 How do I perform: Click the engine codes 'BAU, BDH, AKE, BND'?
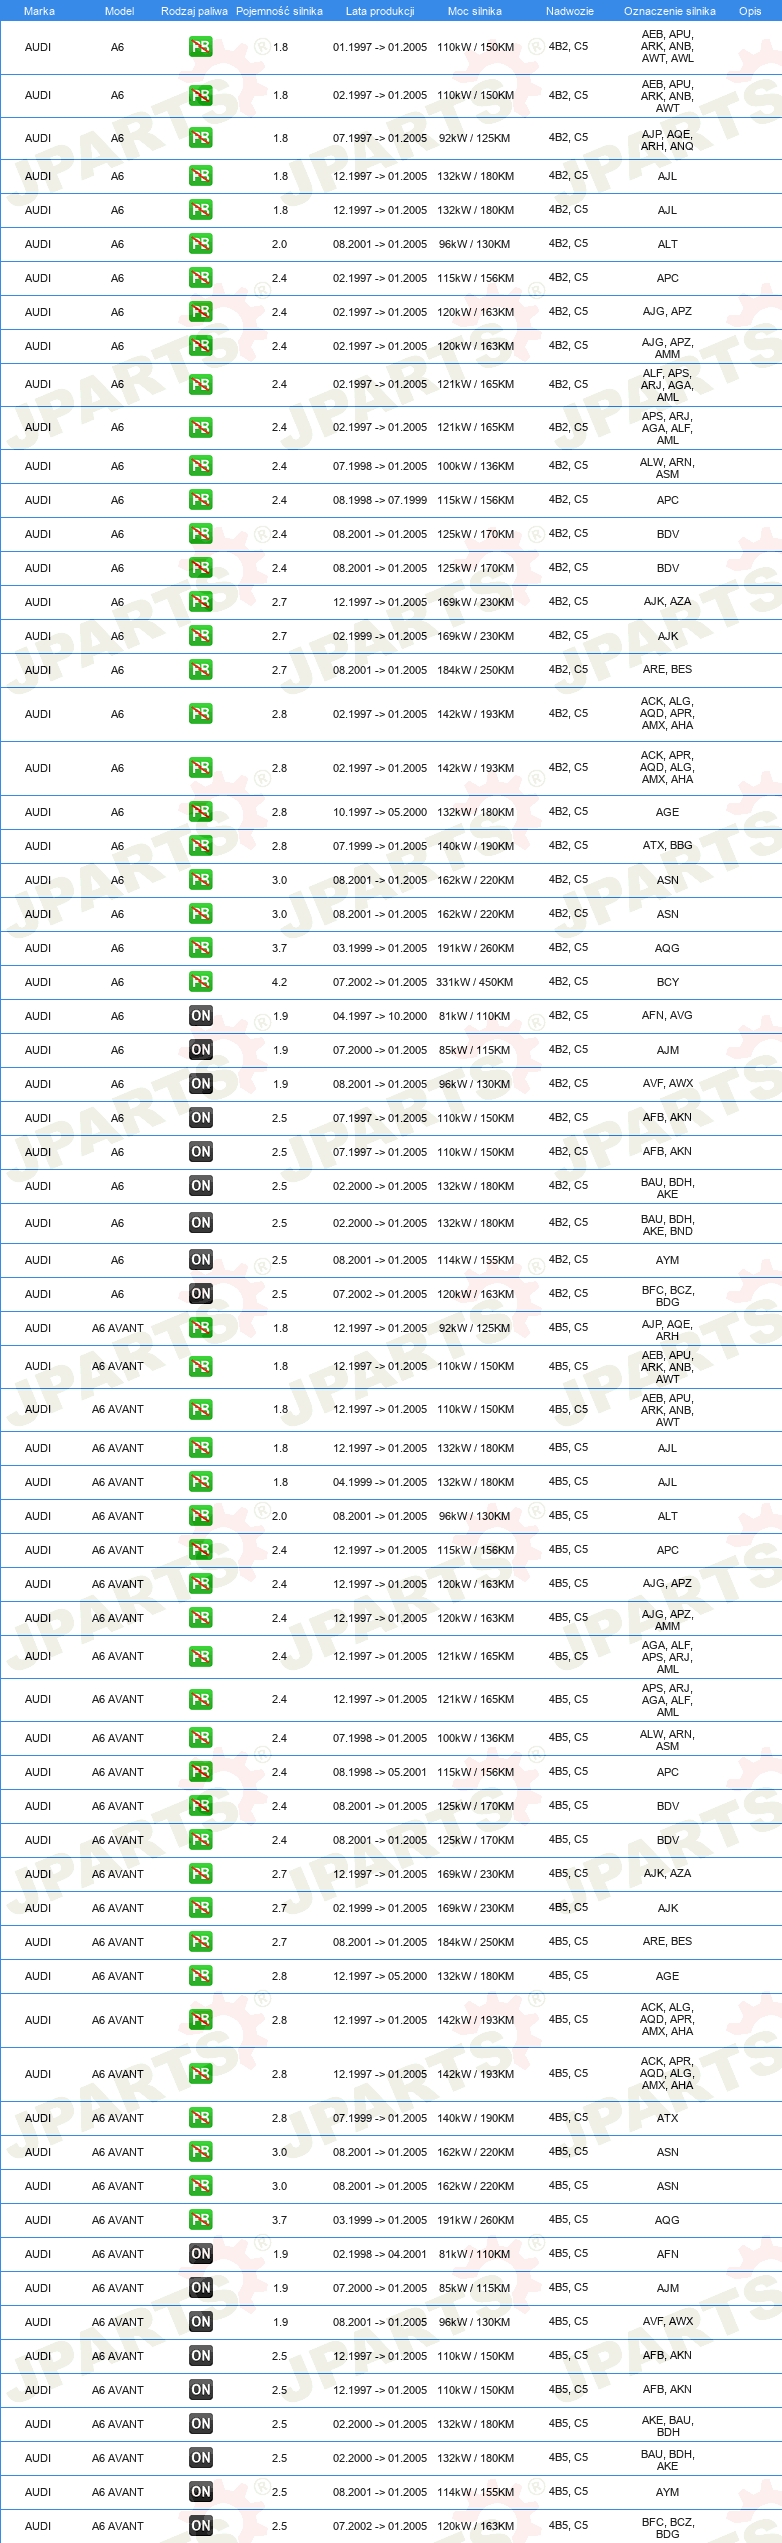[x=668, y=1225]
